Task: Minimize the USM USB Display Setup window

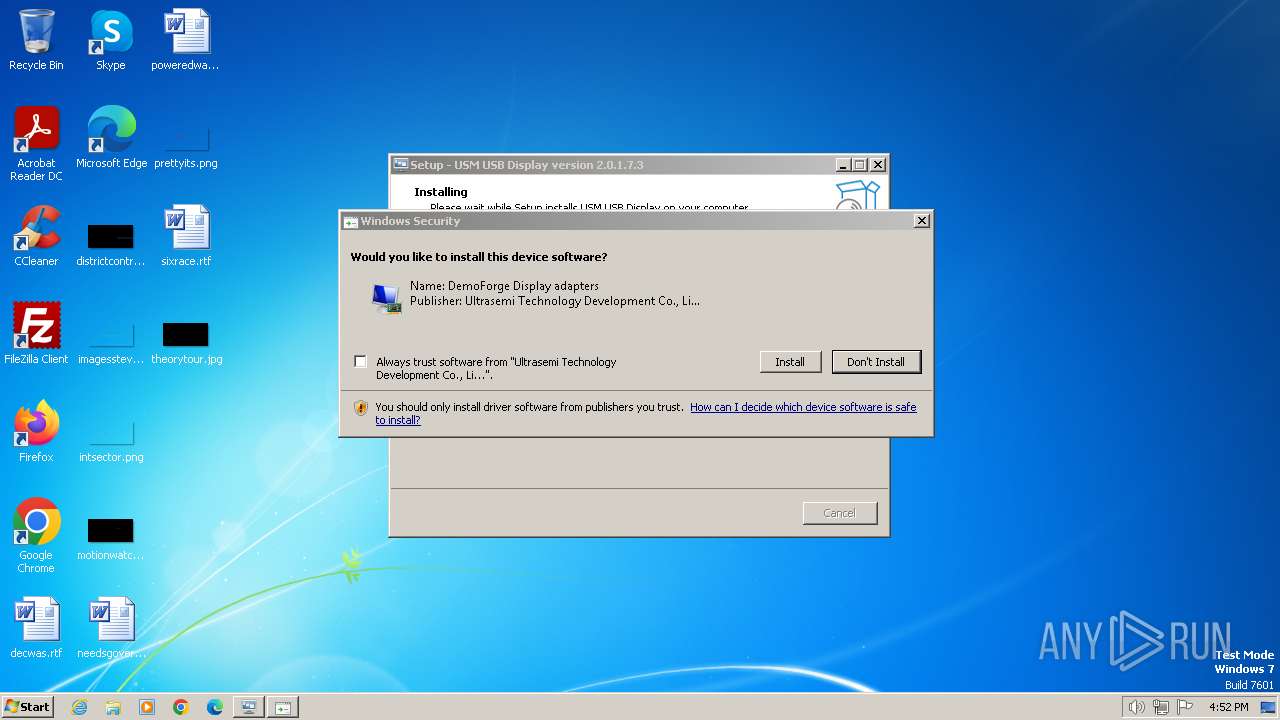Action: 843,165
